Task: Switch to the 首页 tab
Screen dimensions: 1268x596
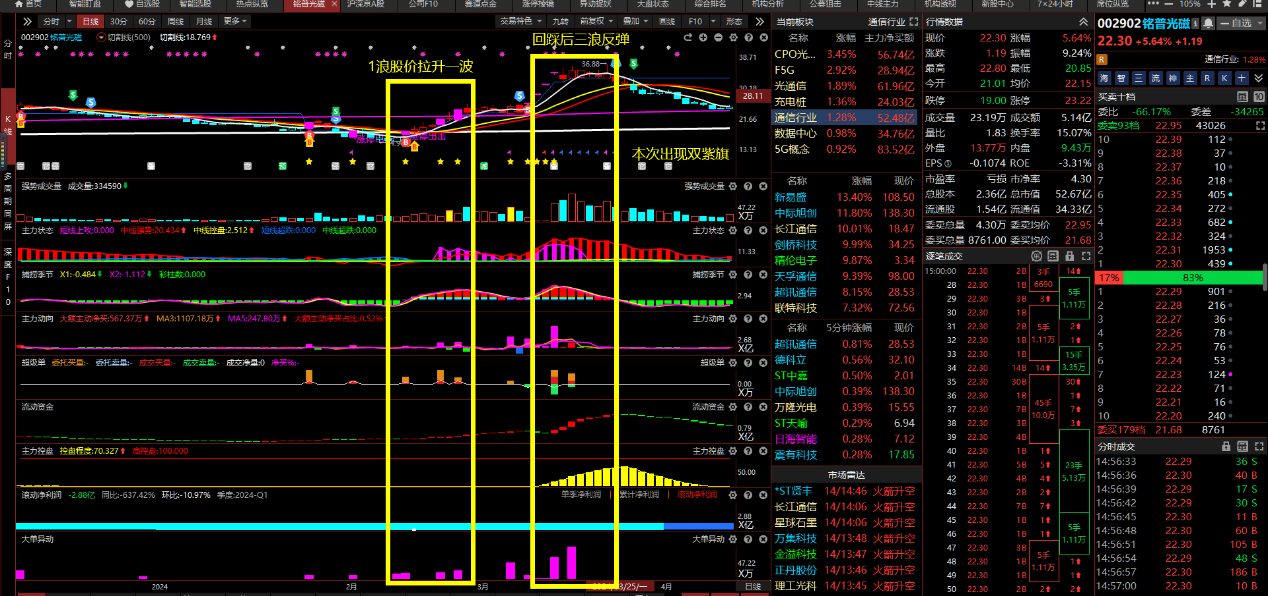Action: click(29, 4)
